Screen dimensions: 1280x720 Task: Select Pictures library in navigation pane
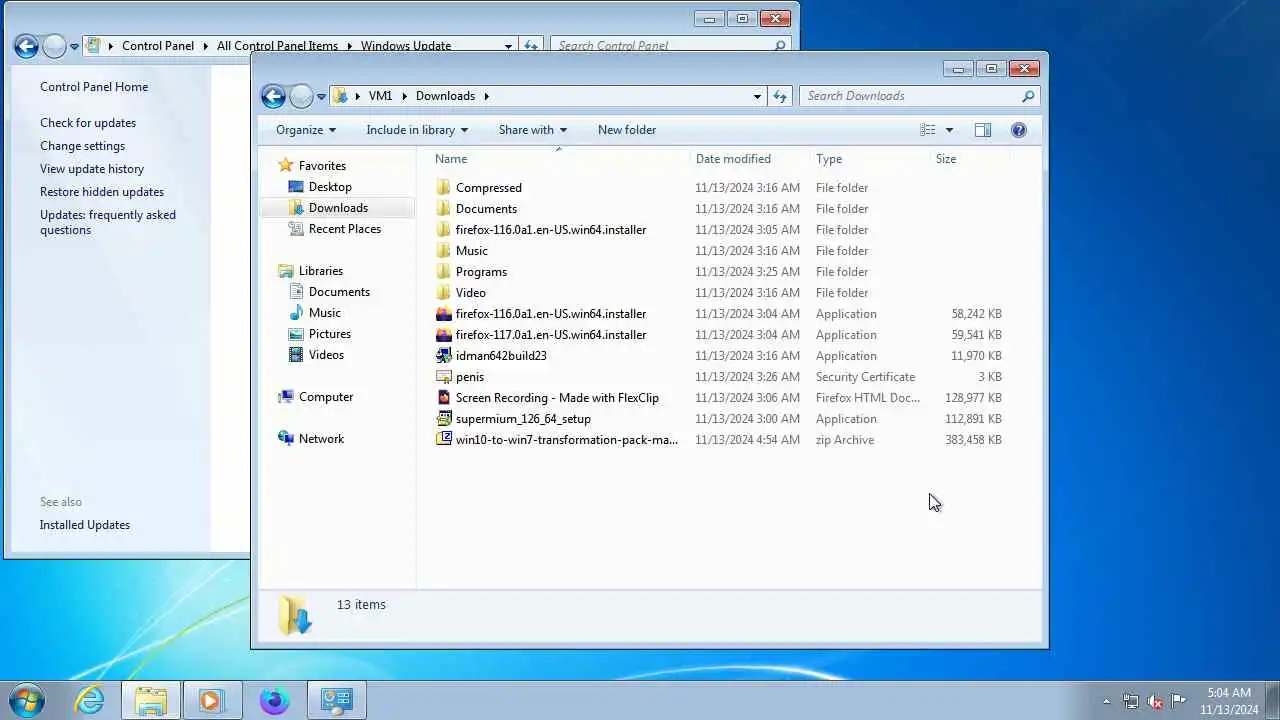coord(329,334)
